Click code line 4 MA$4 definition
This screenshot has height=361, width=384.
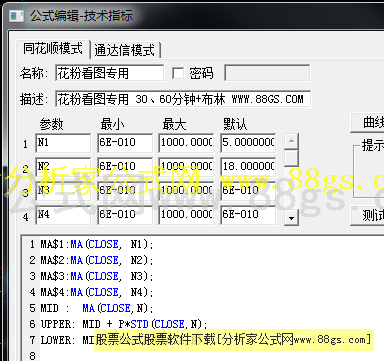click(97, 292)
